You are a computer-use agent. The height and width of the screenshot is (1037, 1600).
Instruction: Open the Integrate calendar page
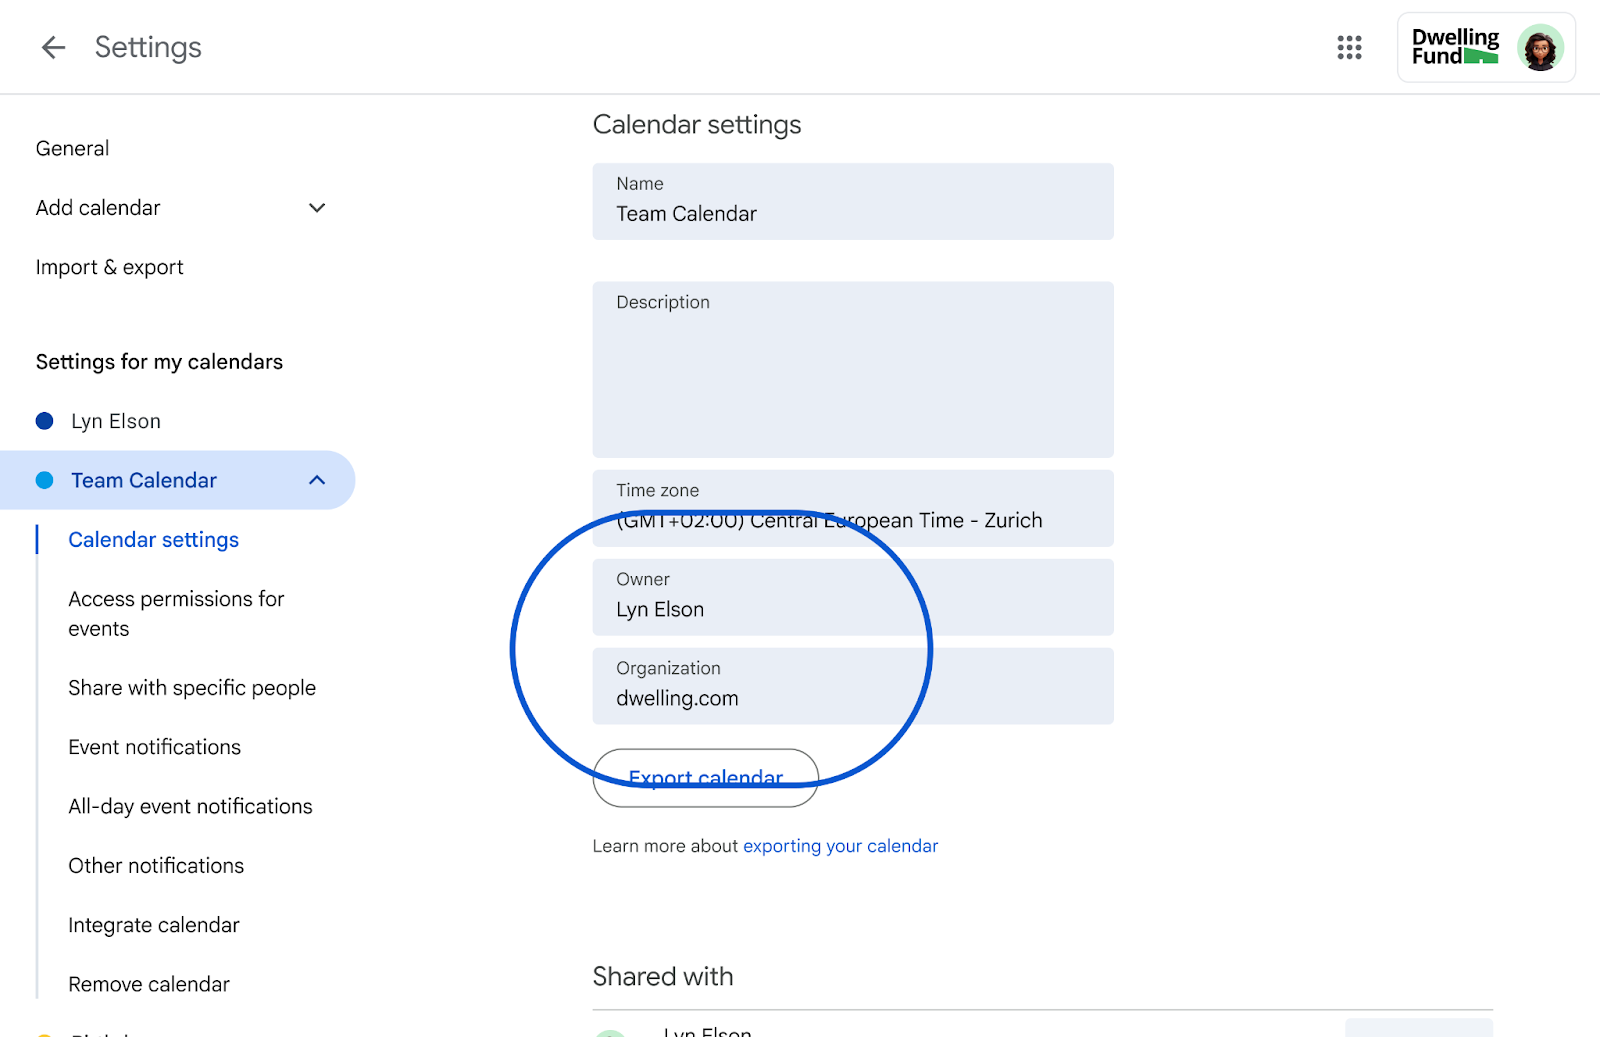click(x=153, y=924)
